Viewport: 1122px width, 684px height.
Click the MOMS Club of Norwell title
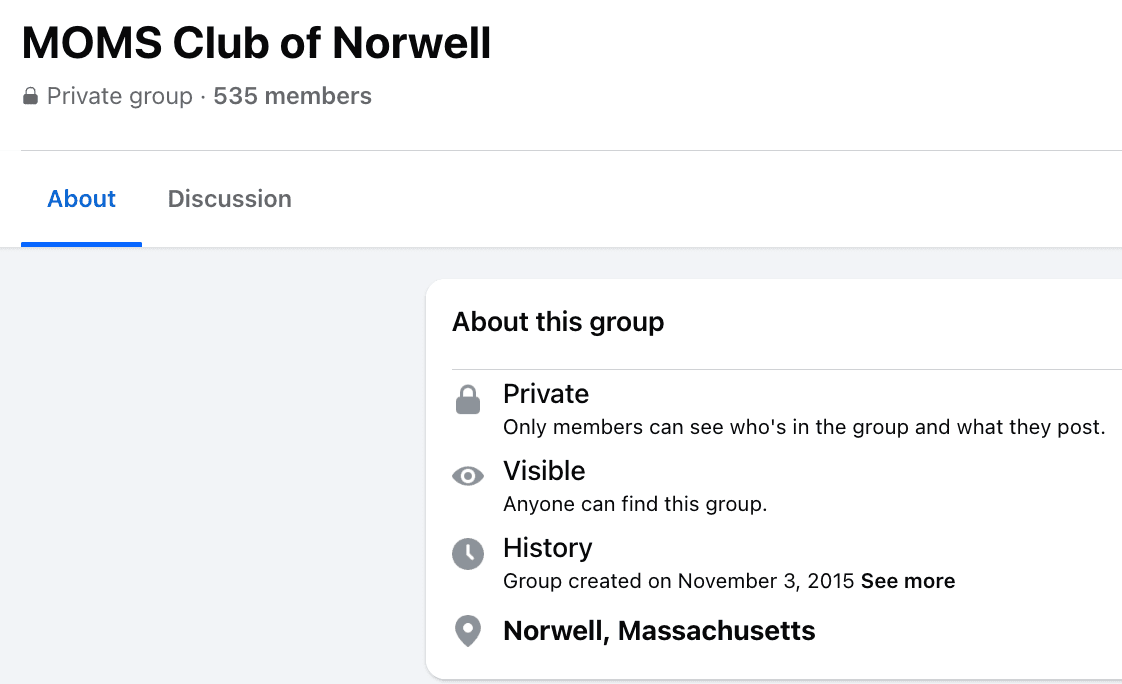tap(256, 43)
